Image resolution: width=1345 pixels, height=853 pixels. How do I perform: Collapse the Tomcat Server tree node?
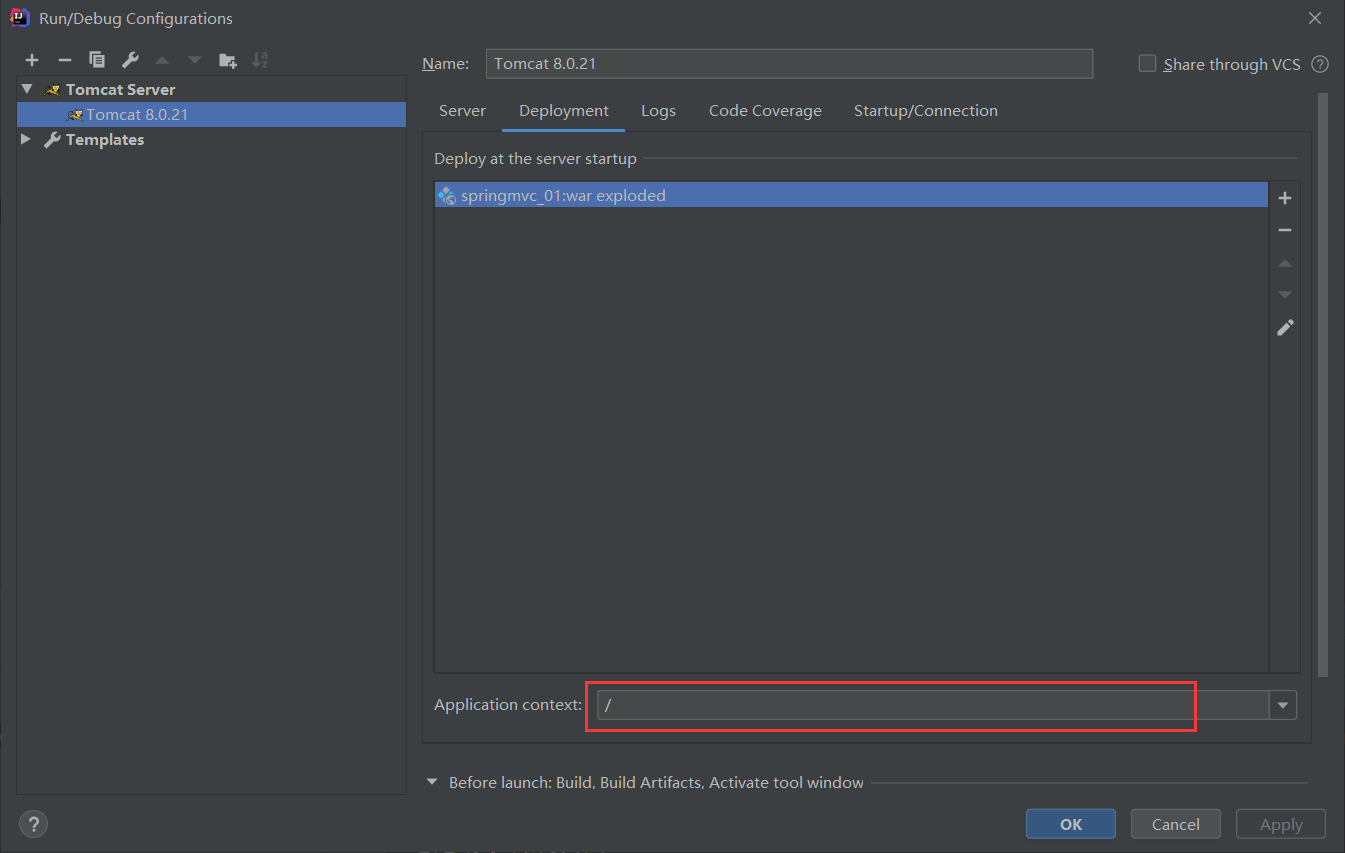27,89
